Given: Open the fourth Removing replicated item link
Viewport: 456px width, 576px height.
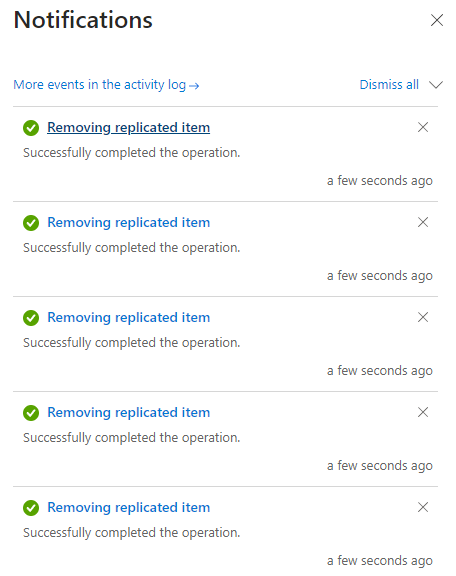Looking at the screenshot, I should coord(129,413).
